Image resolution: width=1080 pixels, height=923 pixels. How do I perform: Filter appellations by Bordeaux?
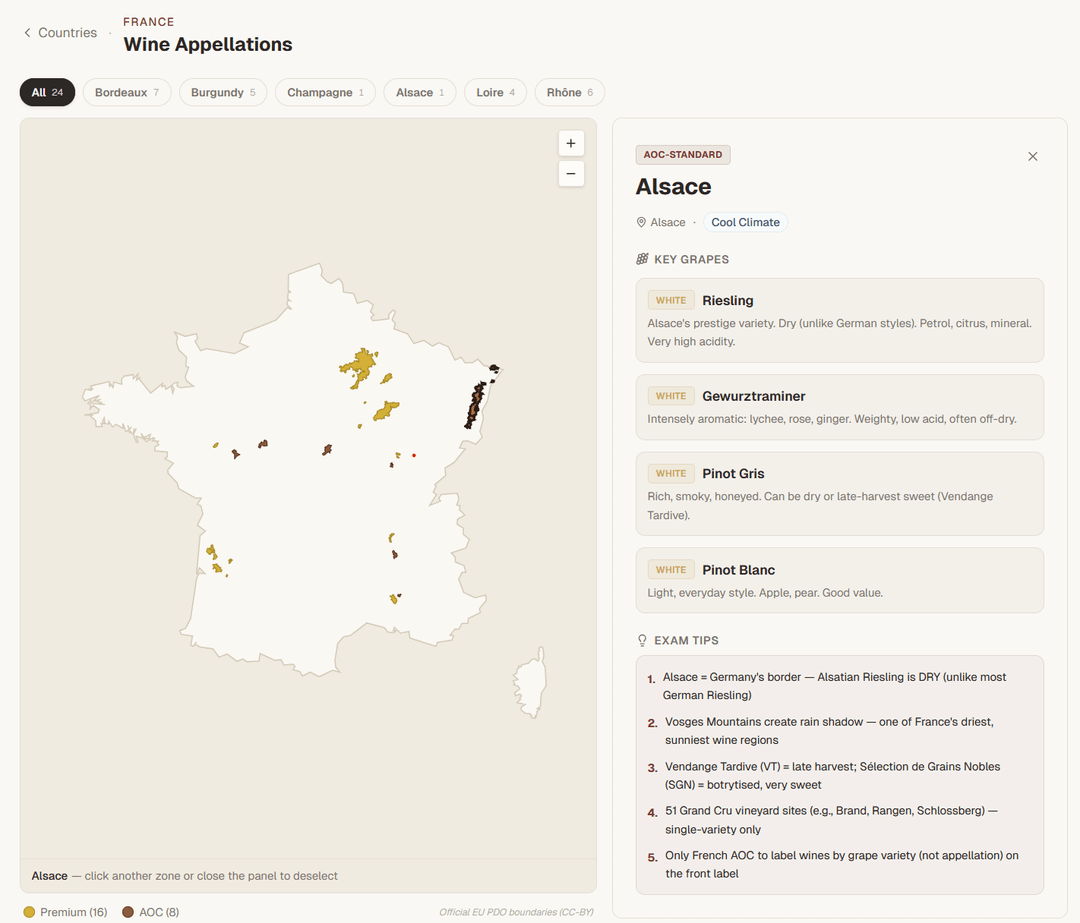click(x=127, y=92)
